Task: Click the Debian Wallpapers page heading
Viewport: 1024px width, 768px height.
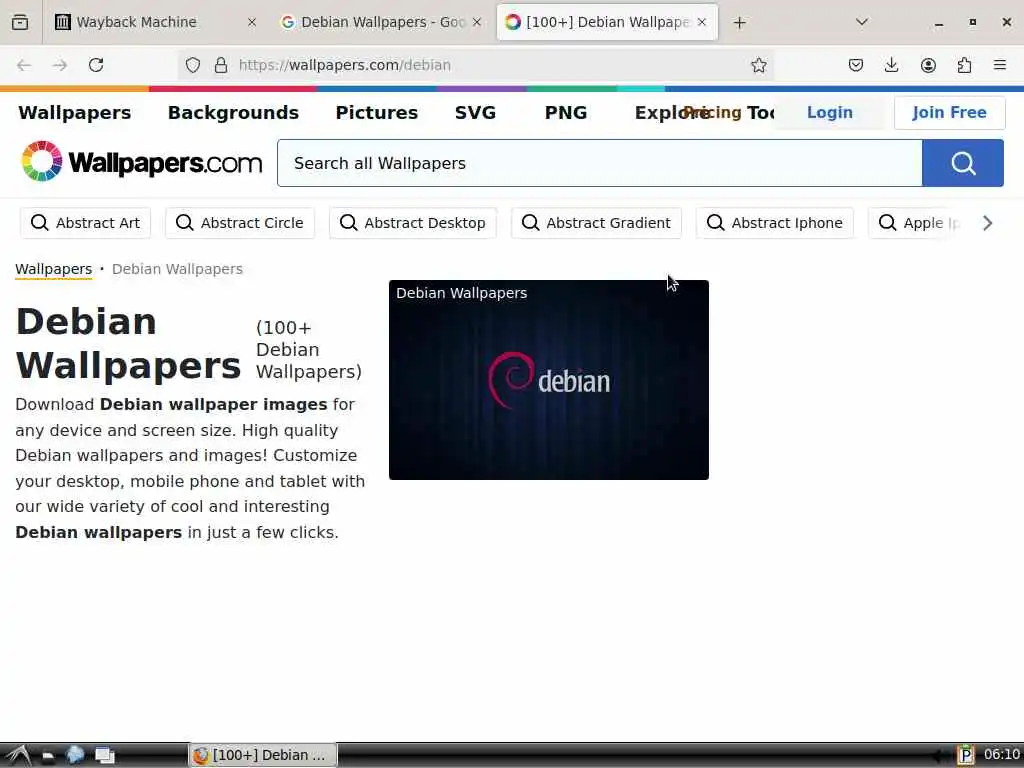Action: 129,344
